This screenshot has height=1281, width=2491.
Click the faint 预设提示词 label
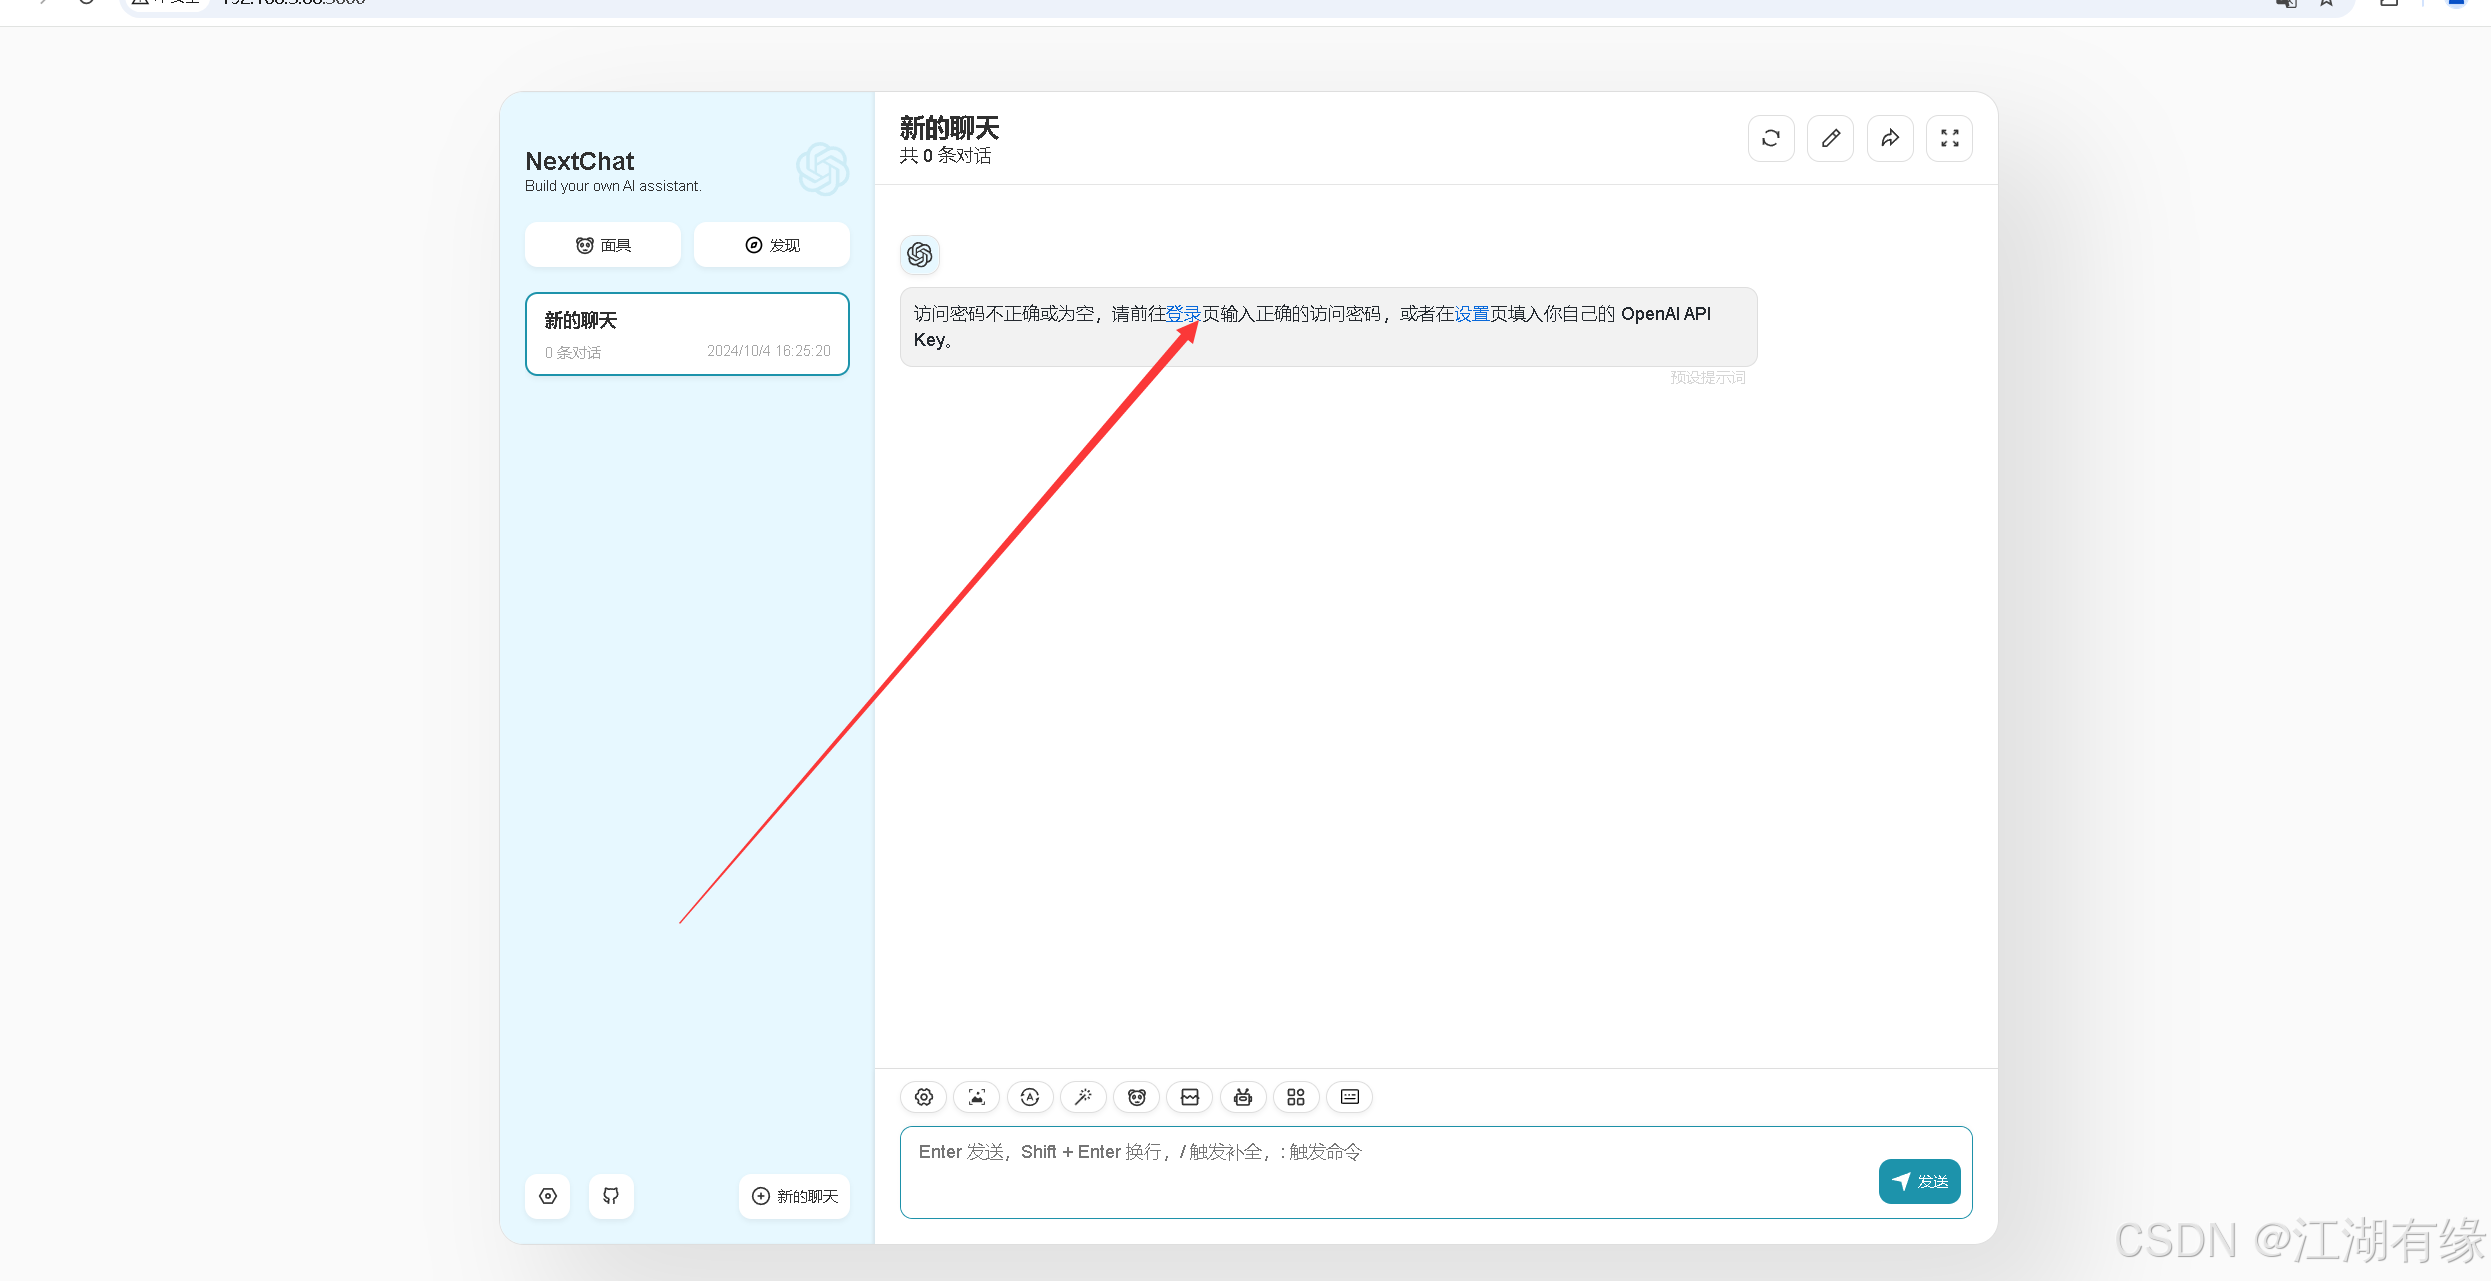(1708, 377)
